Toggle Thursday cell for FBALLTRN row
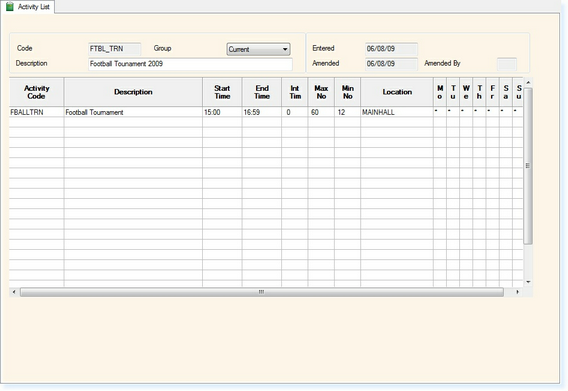Image resolution: width=568 pixels, height=391 pixels. tap(479, 112)
